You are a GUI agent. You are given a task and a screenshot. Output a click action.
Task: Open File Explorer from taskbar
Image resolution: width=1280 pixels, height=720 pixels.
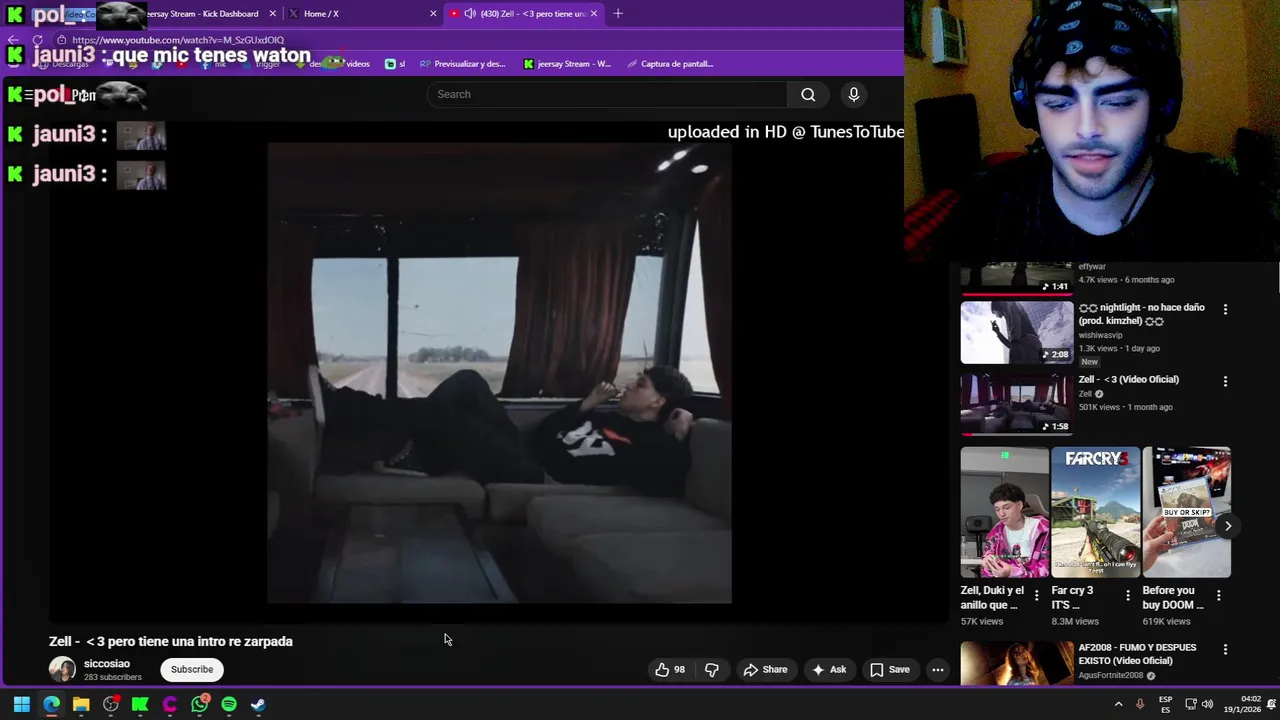(81, 704)
